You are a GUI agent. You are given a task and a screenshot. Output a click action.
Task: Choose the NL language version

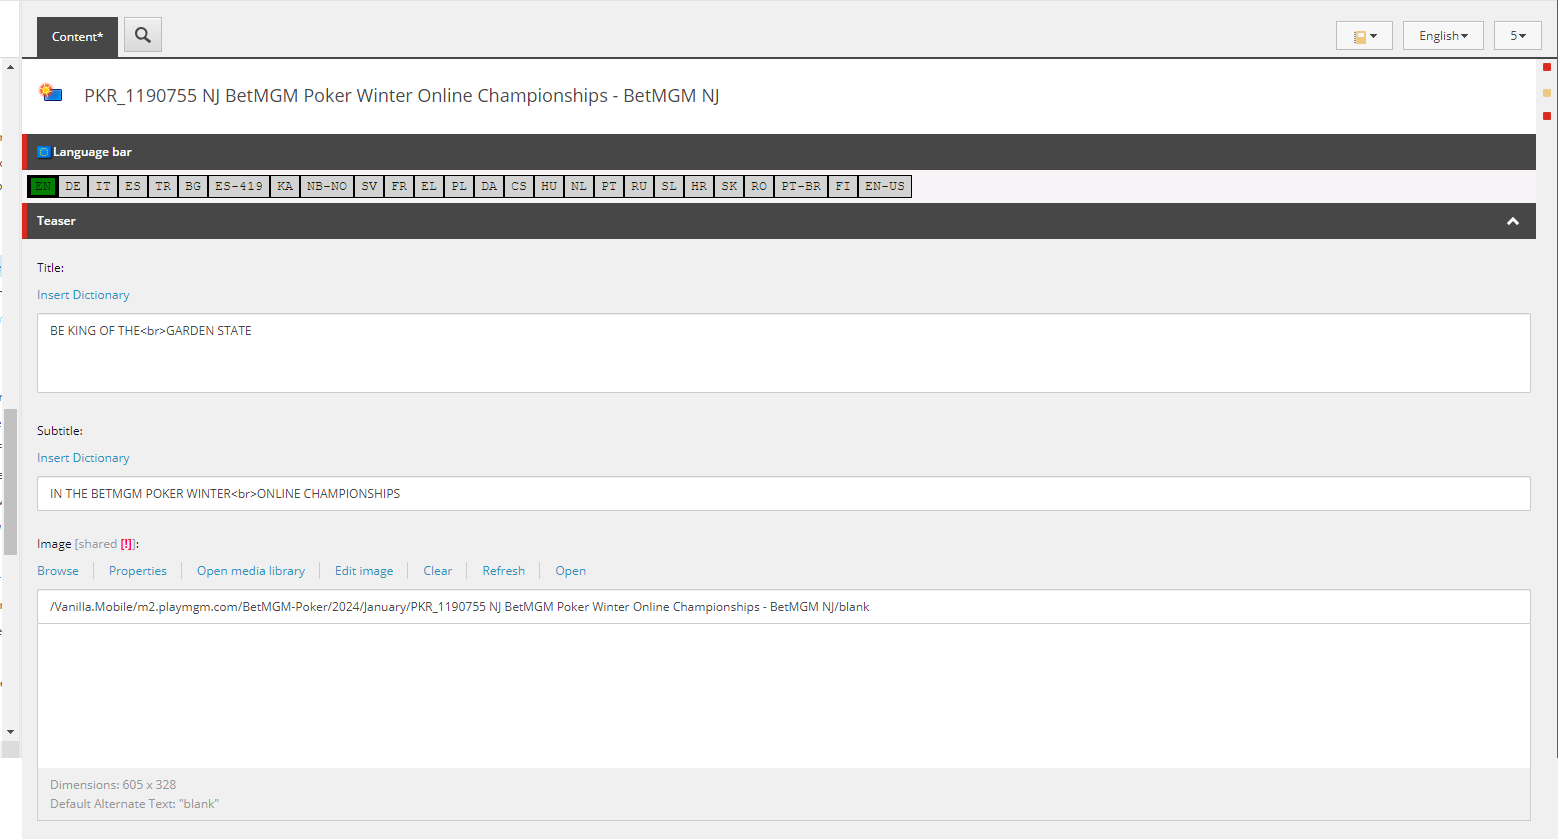pyautogui.click(x=579, y=186)
